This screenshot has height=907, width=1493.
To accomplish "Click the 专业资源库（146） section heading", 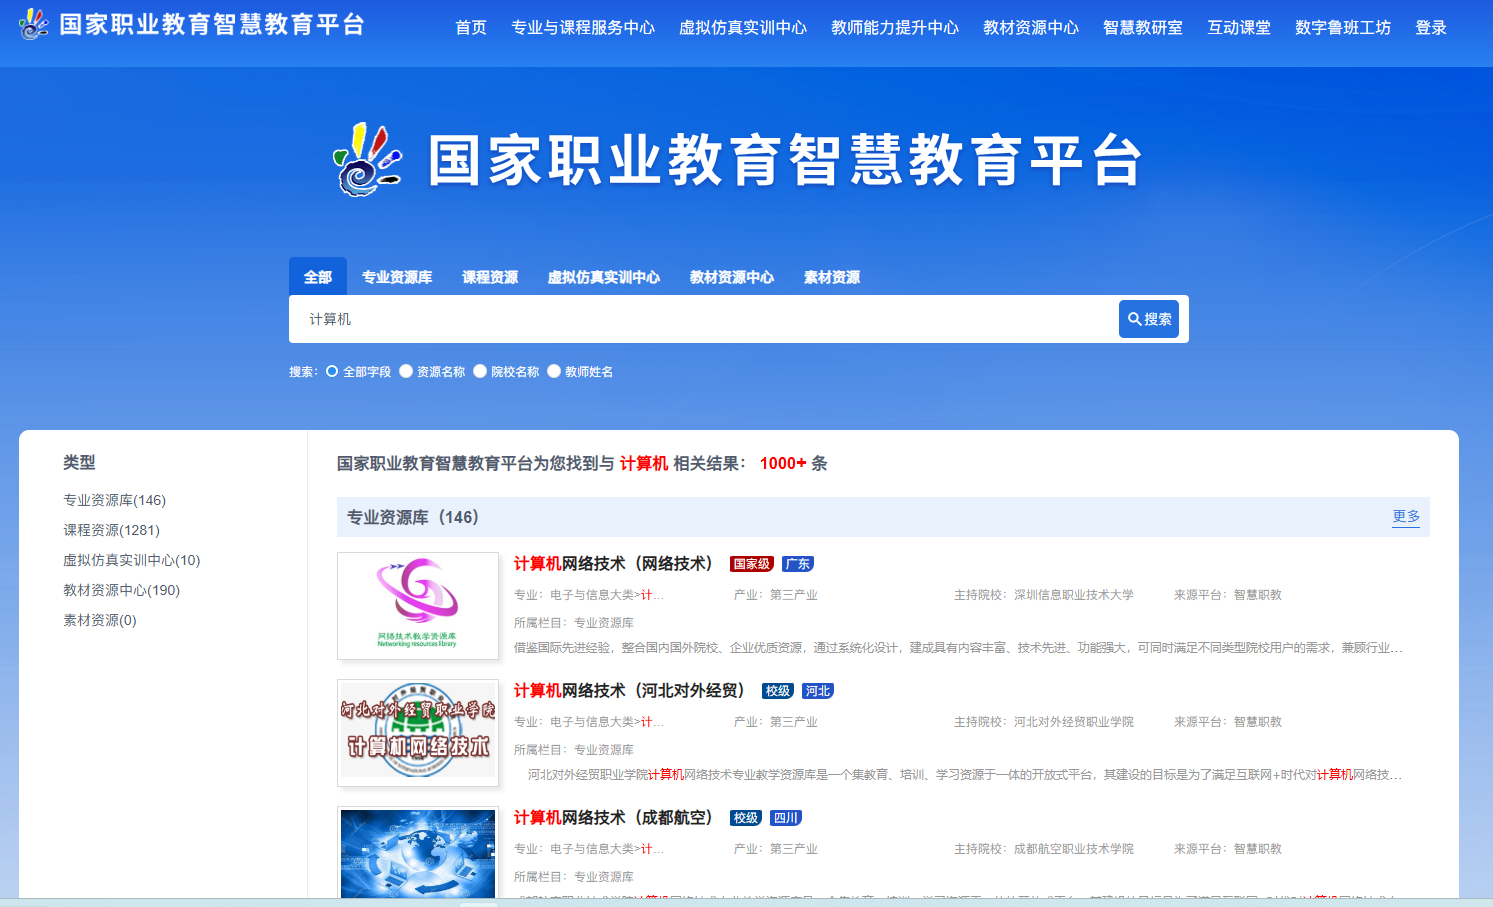I will click(x=413, y=517).
